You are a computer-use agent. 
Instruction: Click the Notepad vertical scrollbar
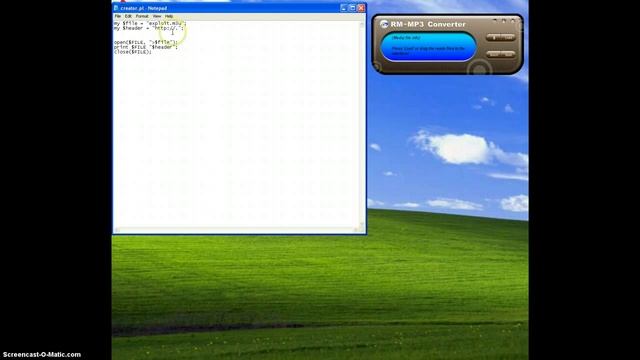click(x=362, y=124)
